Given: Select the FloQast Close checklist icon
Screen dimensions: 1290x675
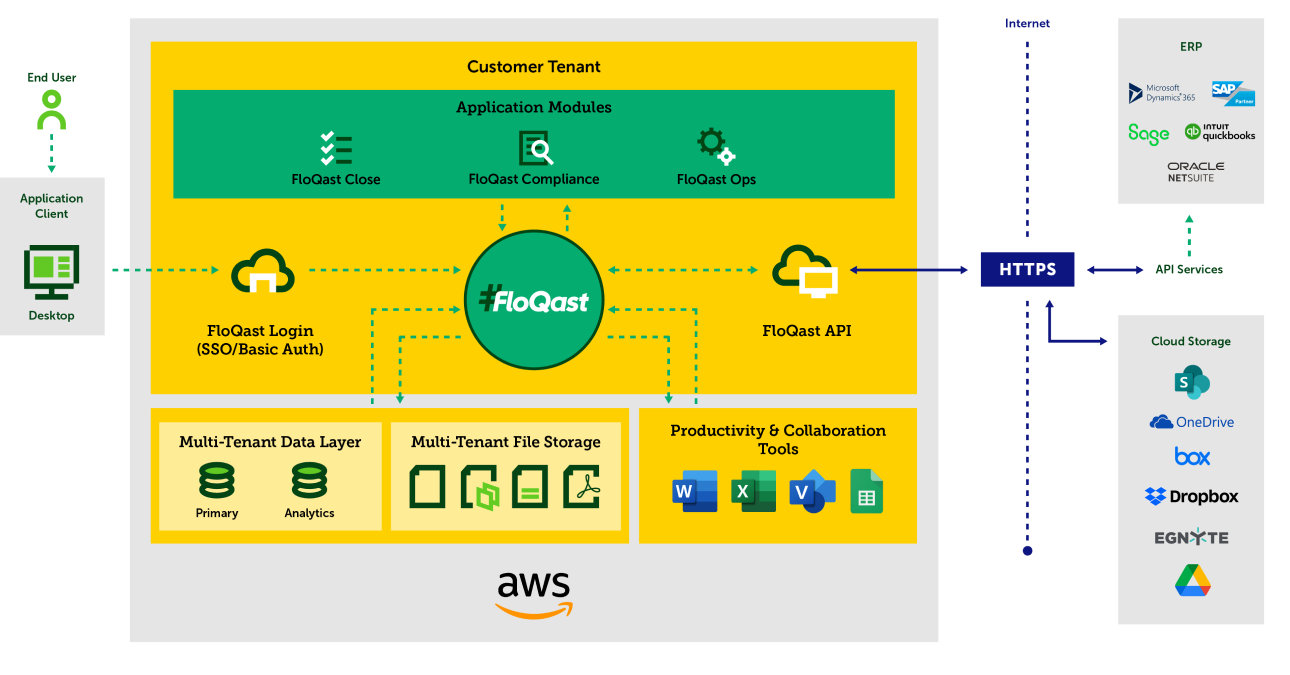Looking at the screenshot, I should pos(335,148).
